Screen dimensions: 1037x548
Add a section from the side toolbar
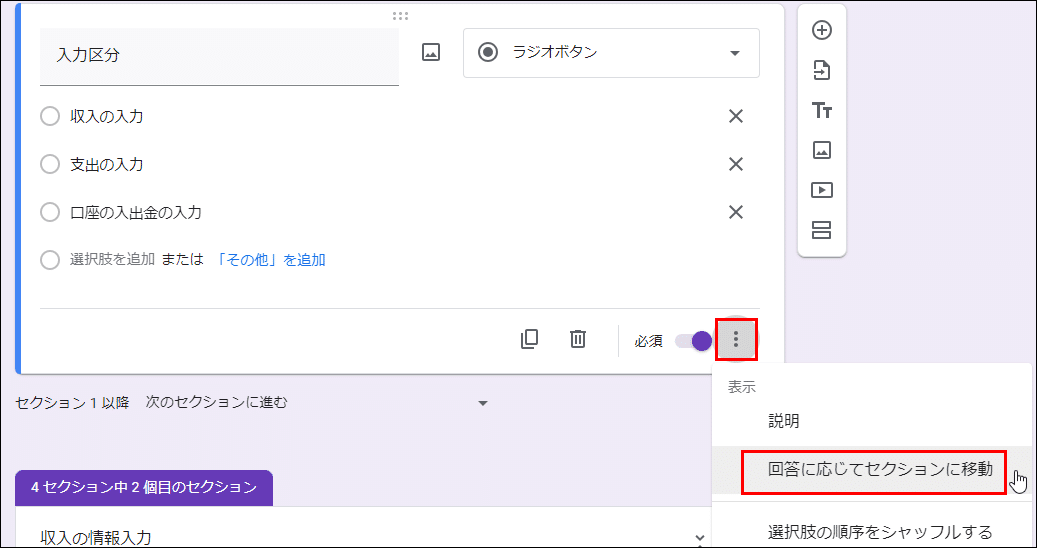[x=821, y=231]
